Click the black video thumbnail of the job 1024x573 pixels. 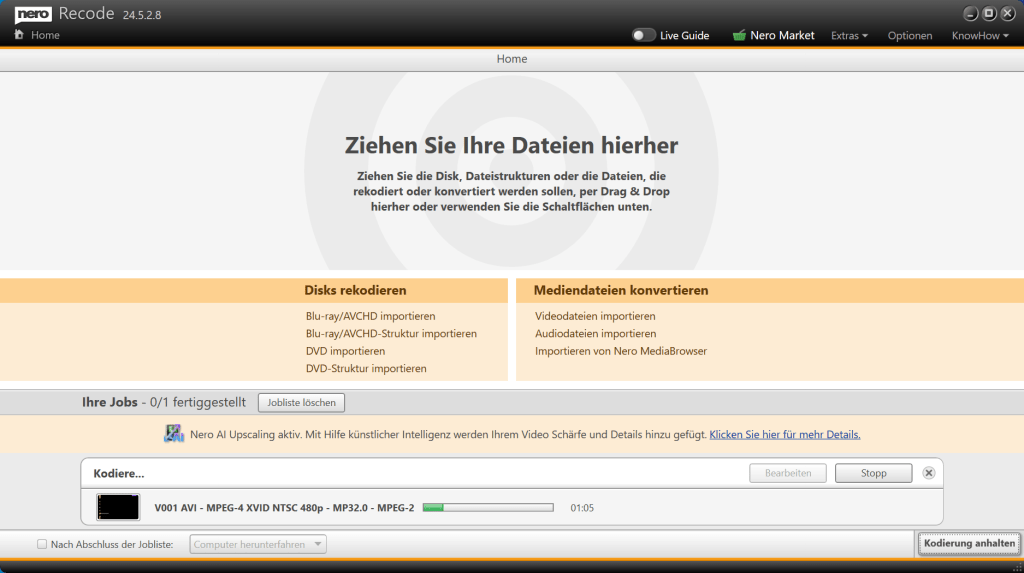tap(118, 507)
